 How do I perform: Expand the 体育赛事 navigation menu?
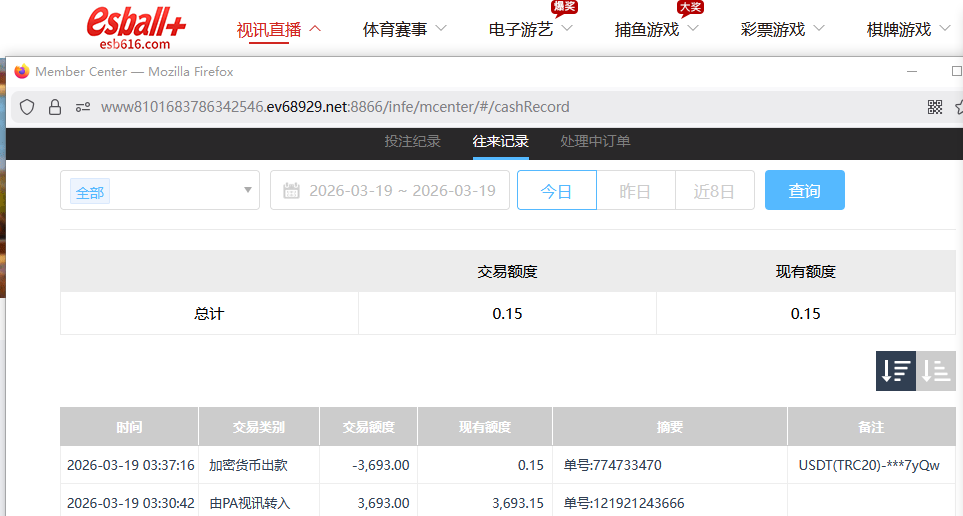pos(404,30)
